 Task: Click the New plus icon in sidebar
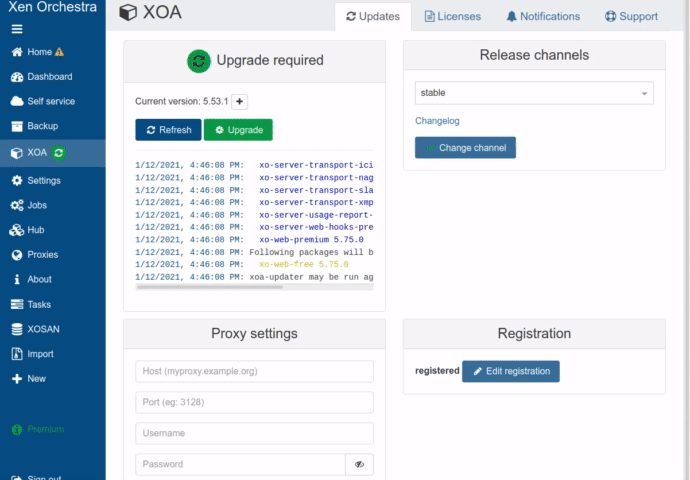[17, 379]
